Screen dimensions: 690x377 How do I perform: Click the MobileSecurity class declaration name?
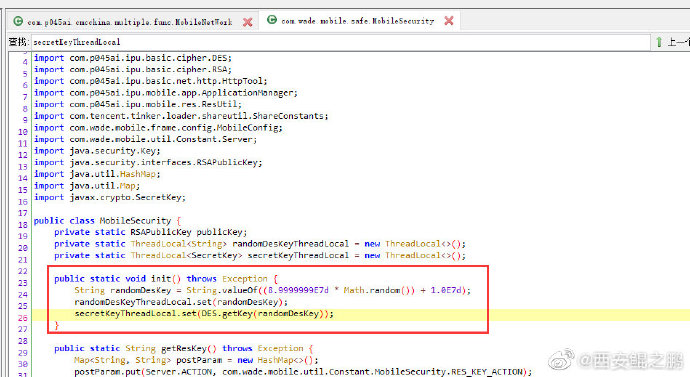[x=135, y=221]
